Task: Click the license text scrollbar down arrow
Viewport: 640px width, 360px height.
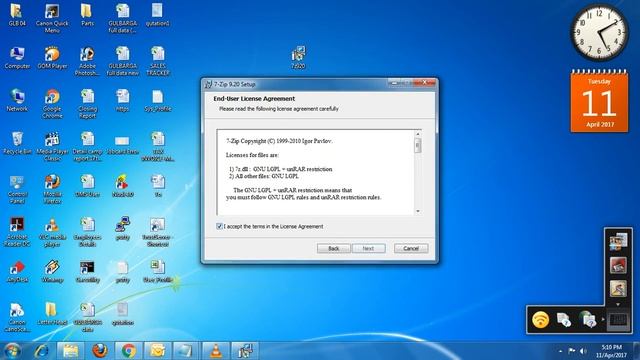Action: coord(418,211)
